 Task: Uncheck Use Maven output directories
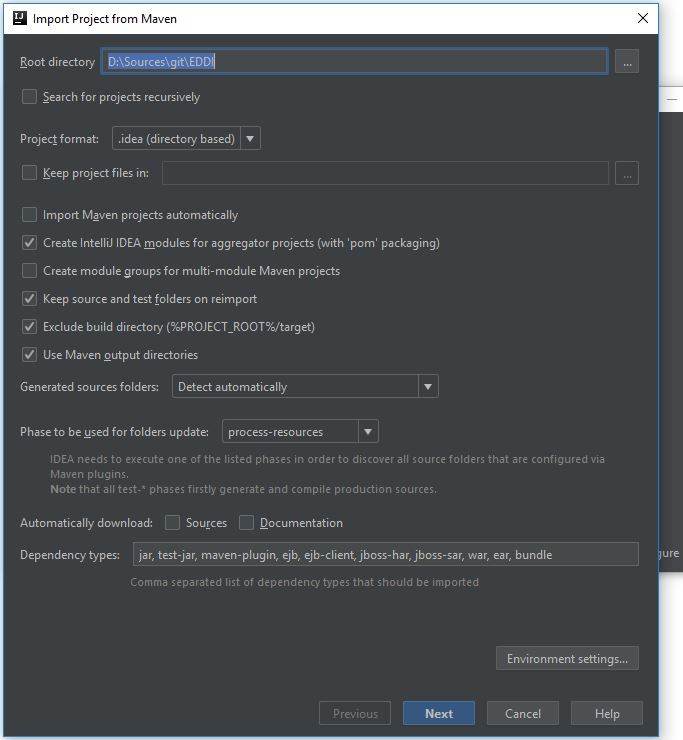coord(30,355)
